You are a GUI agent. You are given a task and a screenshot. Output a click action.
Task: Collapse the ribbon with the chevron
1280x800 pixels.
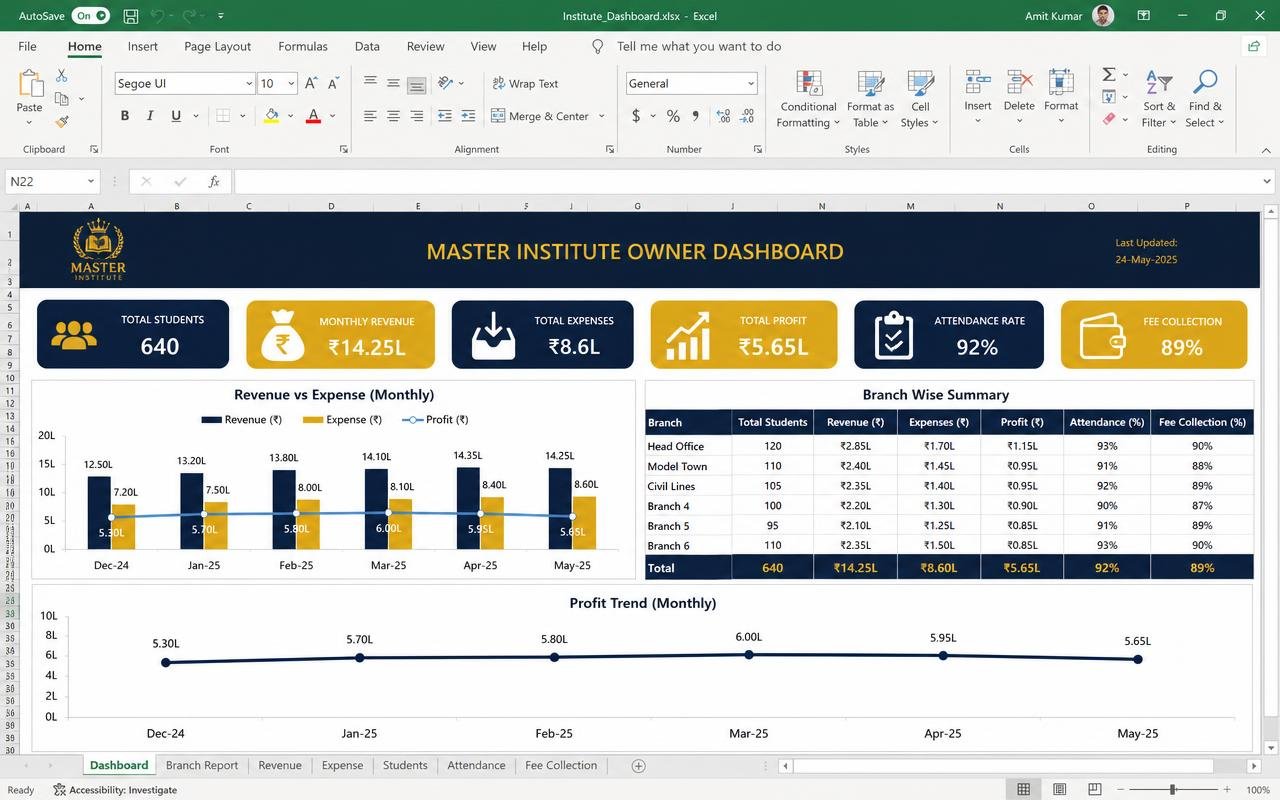(x=1266, y=150)
